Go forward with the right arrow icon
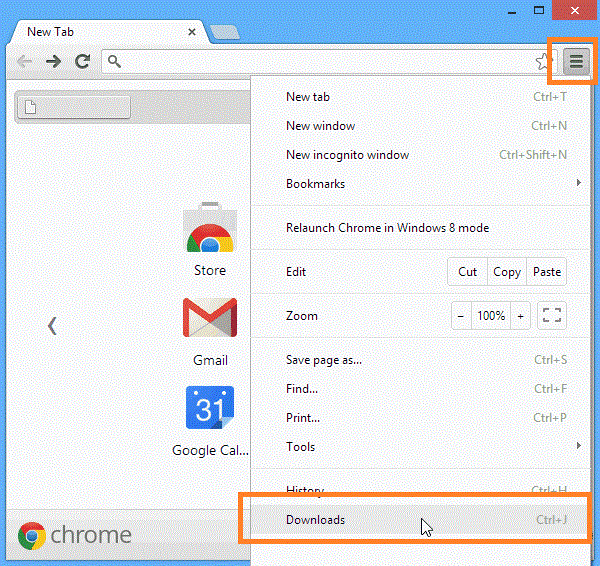600x566 pixels. point(53,61)
